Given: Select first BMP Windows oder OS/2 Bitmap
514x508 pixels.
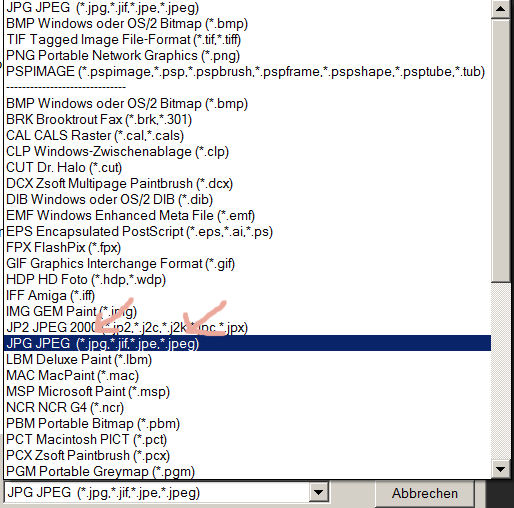Looking at the screenshot, I should (247, 24).
